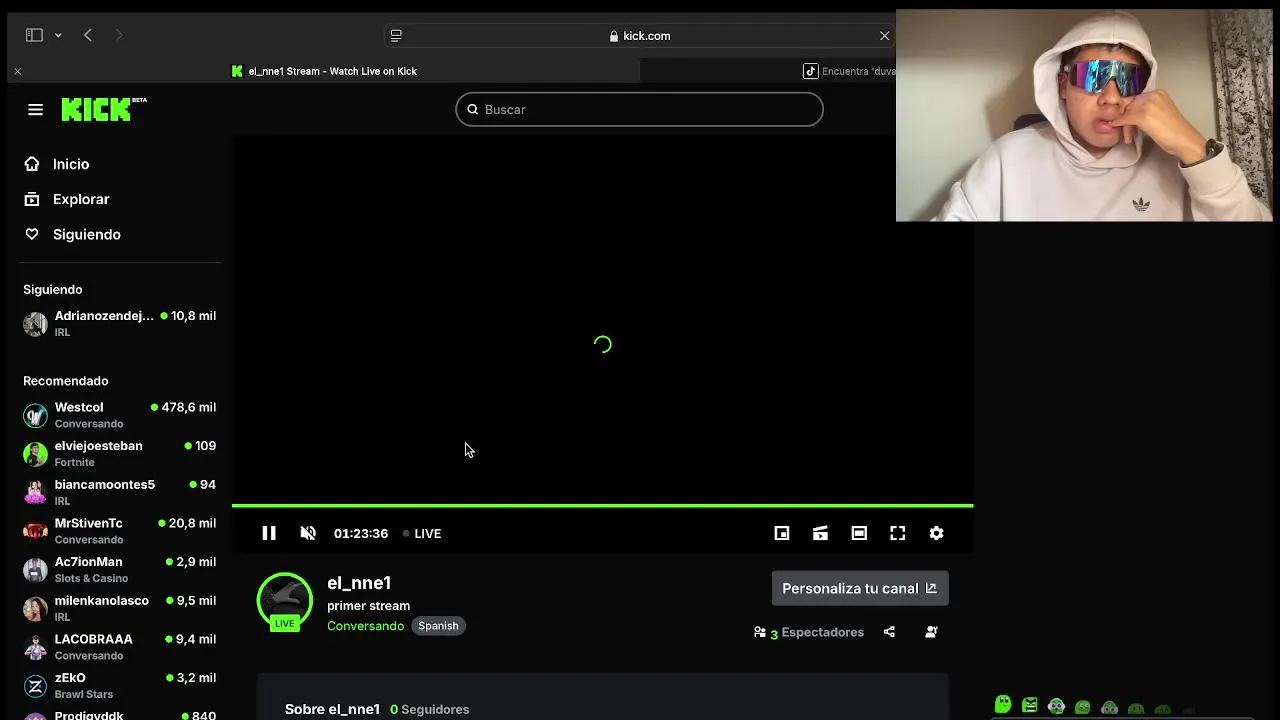Click kick.com address bar
This screenshot has height=720, width=1280.
pyautogui.click(x=640, y=36)
